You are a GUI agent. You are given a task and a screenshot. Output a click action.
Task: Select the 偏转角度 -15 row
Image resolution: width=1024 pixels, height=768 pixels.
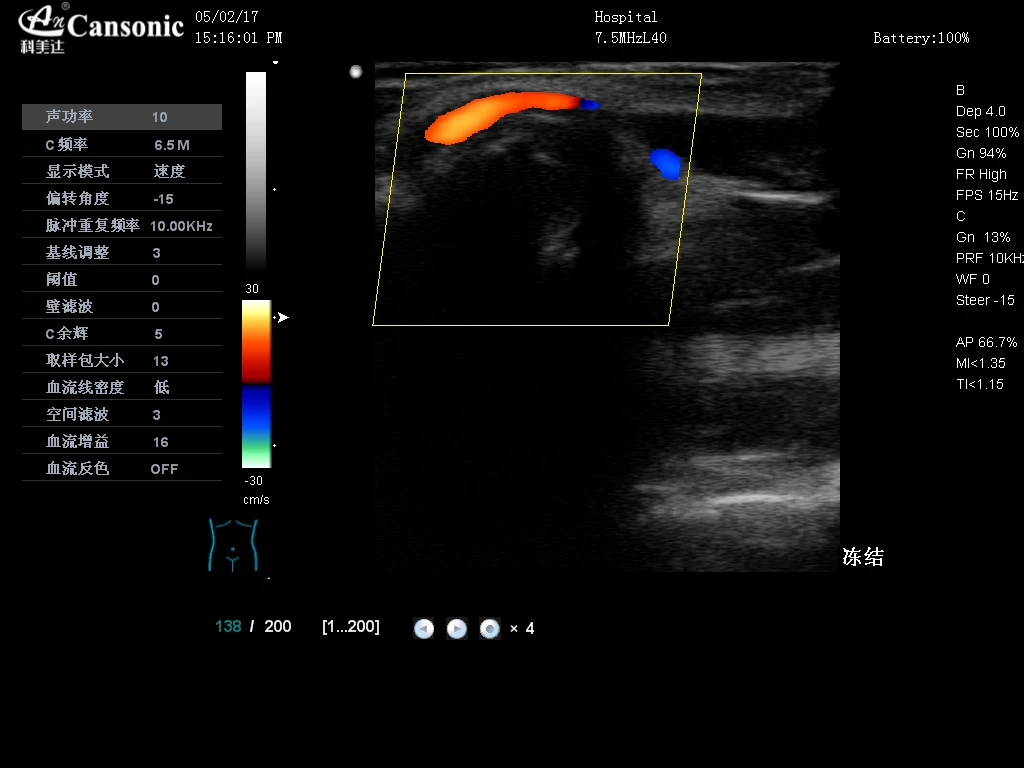(122, 199)
